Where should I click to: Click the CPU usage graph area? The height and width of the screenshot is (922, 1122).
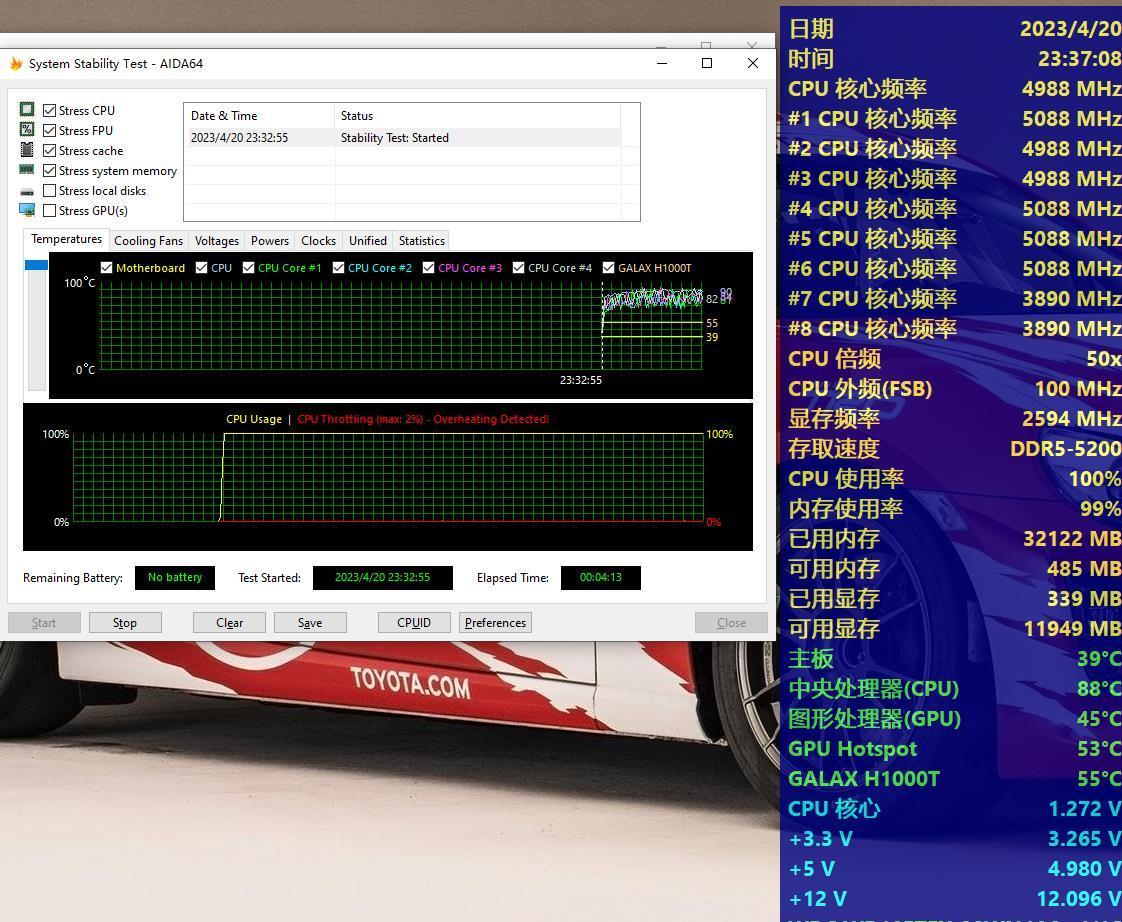389,477
